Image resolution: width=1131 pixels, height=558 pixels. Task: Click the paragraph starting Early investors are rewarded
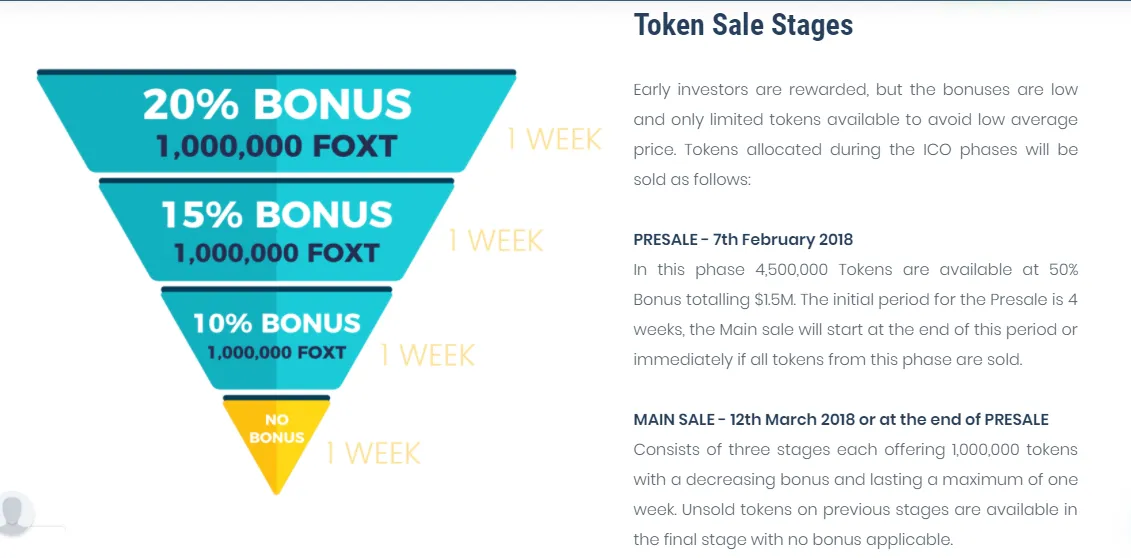(x=855, y=134)
